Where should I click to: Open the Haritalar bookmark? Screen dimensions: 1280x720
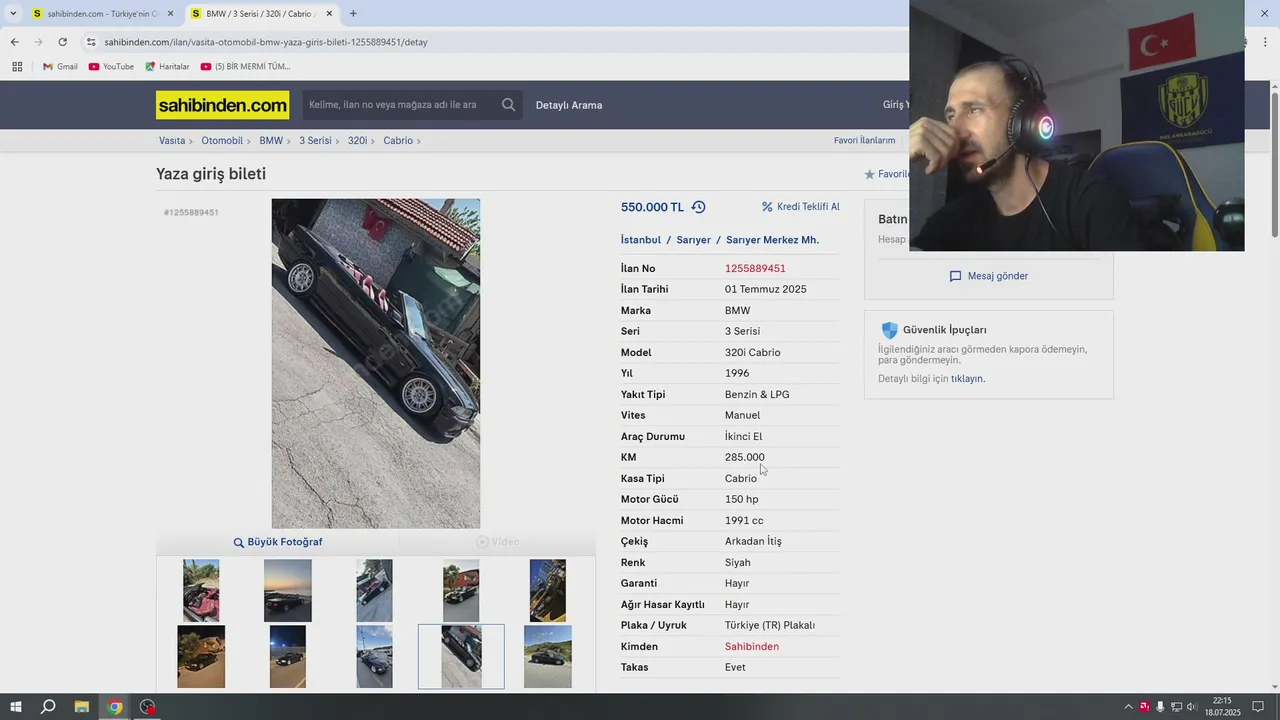pyautogui.click(x=167, y=67)
